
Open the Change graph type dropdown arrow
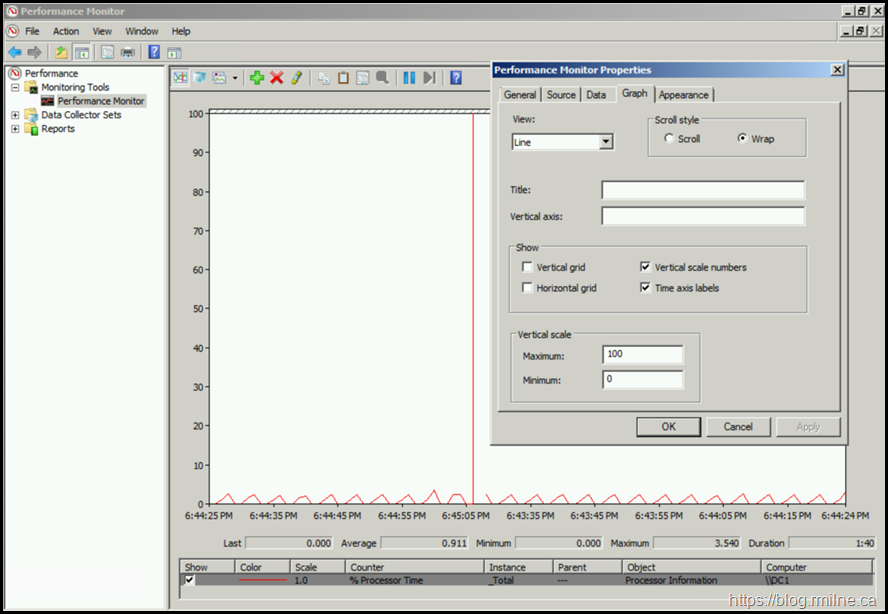click(235, 78)
